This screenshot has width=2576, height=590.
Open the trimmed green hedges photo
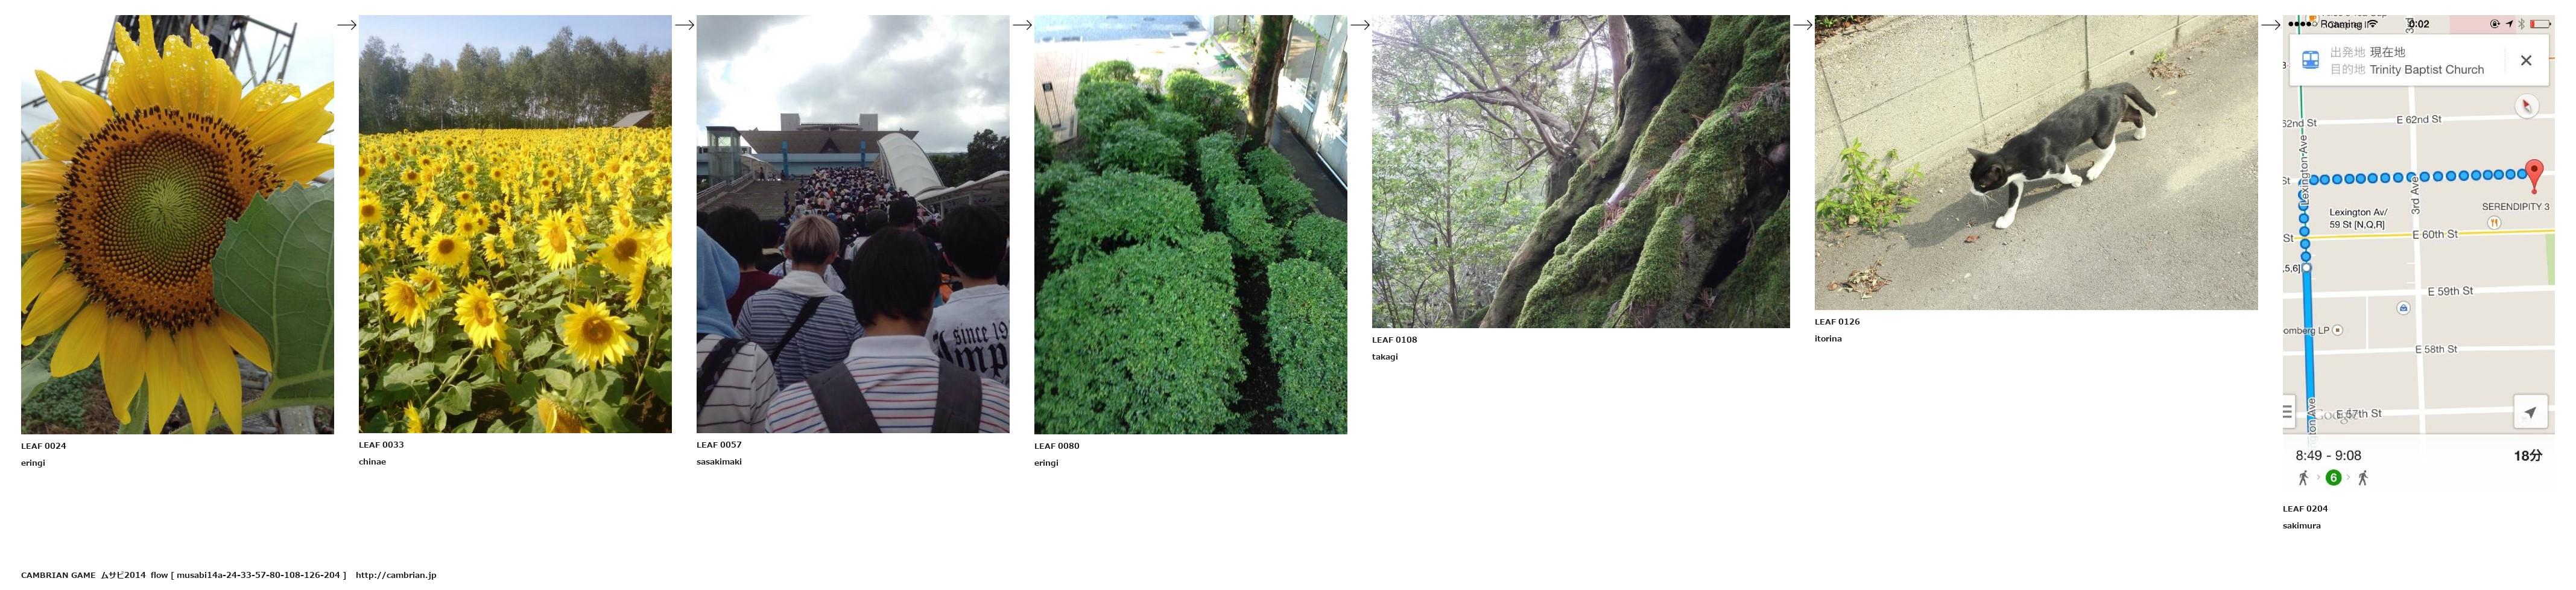(1190, 224)
